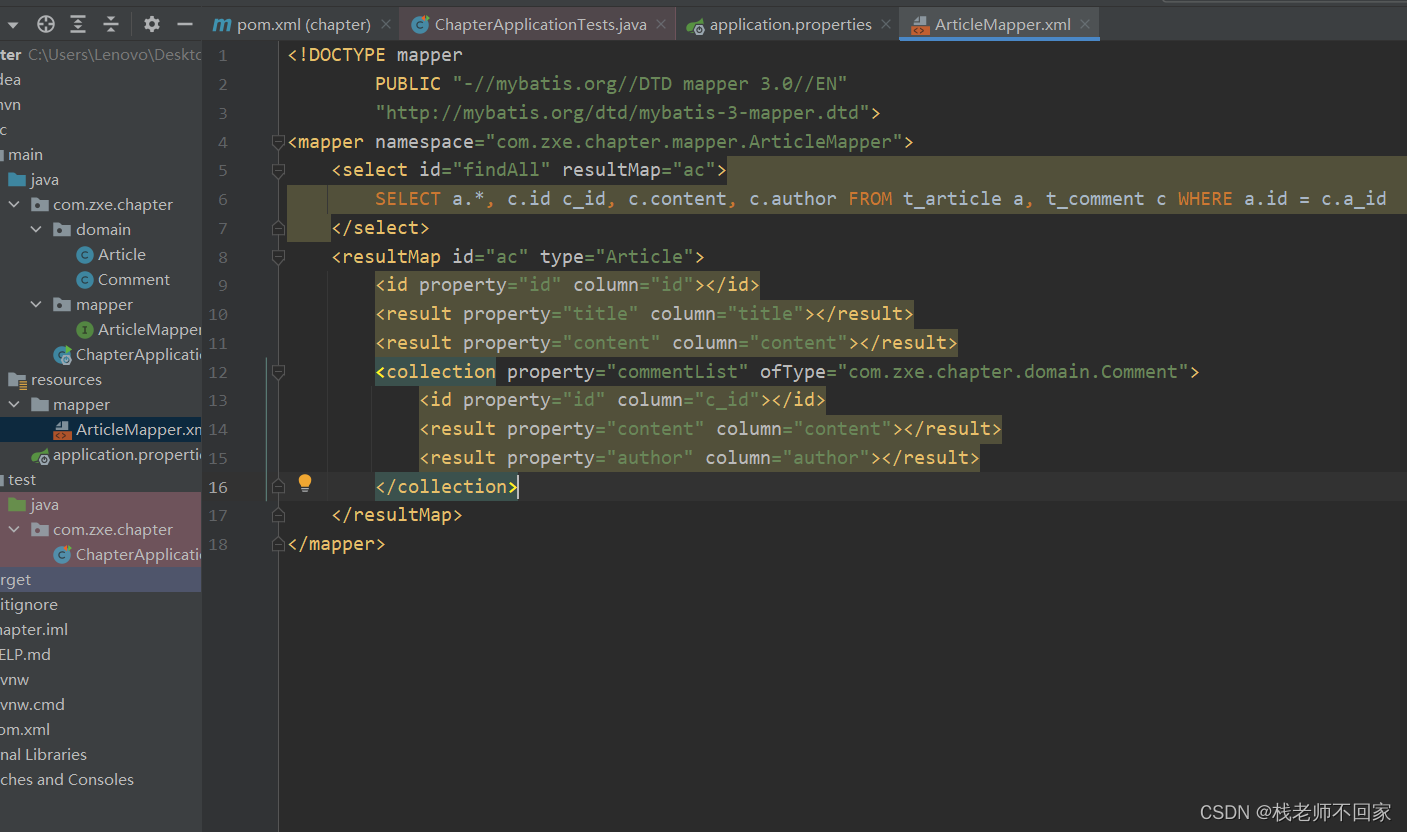
Task: Switch to the pom.xml (chapter) tab
Action: click(303, 24)
